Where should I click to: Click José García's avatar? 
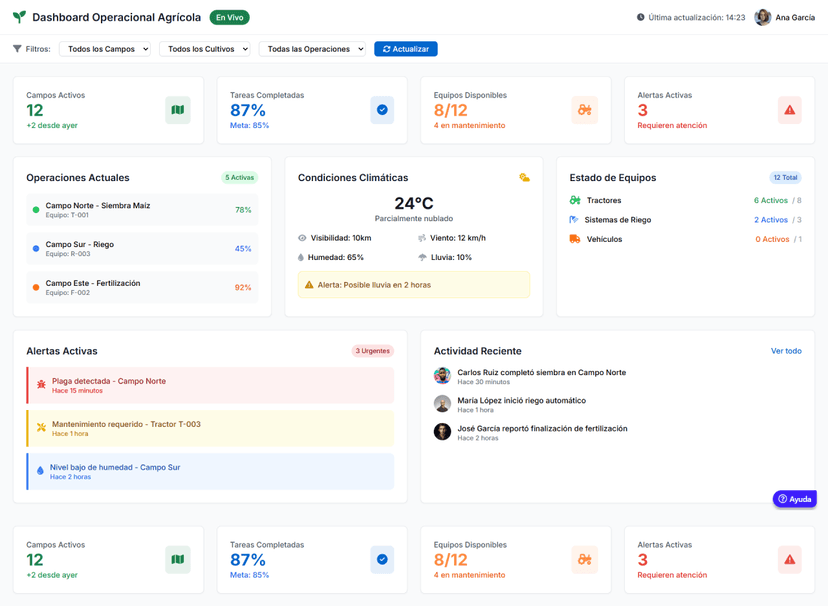point(442,432)
